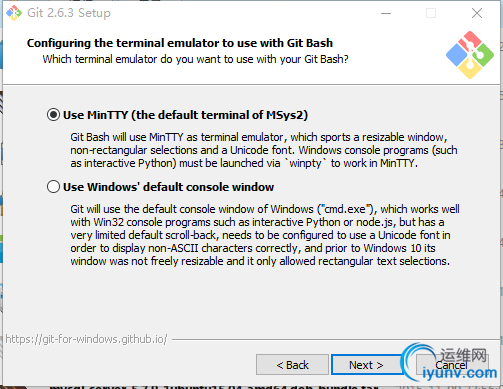Click the mysql-server file name behind the dialog

213,387
